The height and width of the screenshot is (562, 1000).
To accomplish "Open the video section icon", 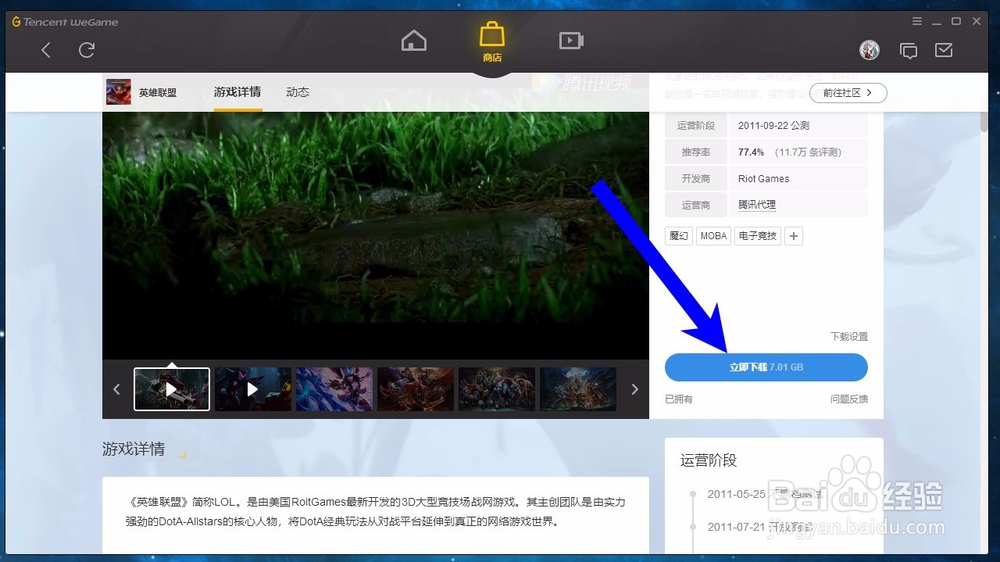I will pyautogui.click(x=571, y=41).
